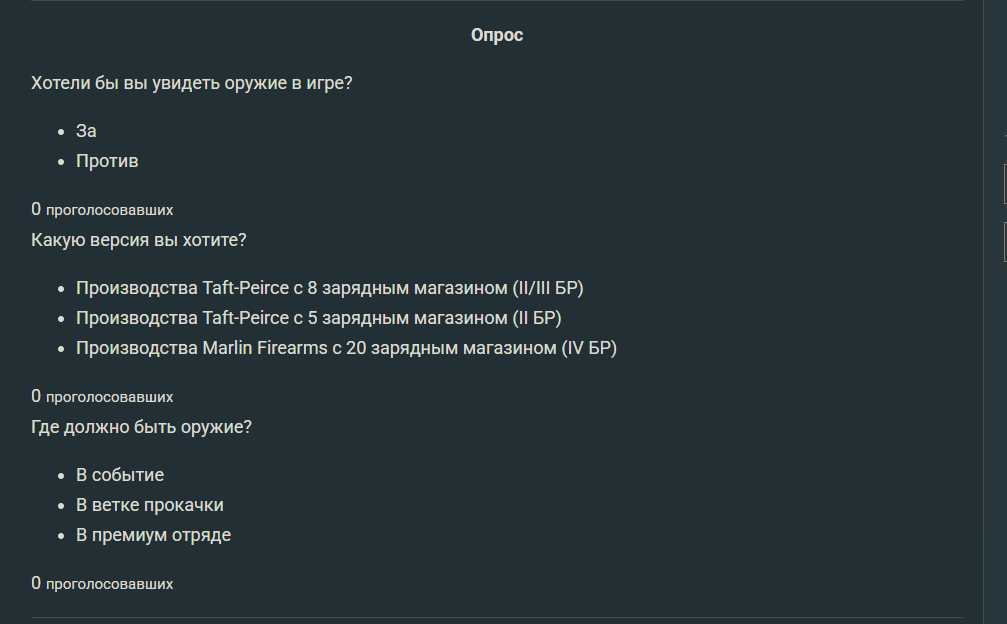Open voter count under the location poll
Viewport: 1007px width, 624px height.
tap(102, 583)
